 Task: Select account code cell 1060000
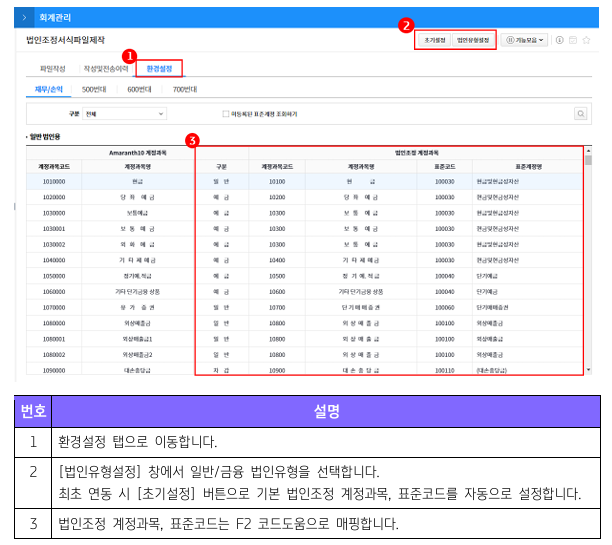coord(54,292)
